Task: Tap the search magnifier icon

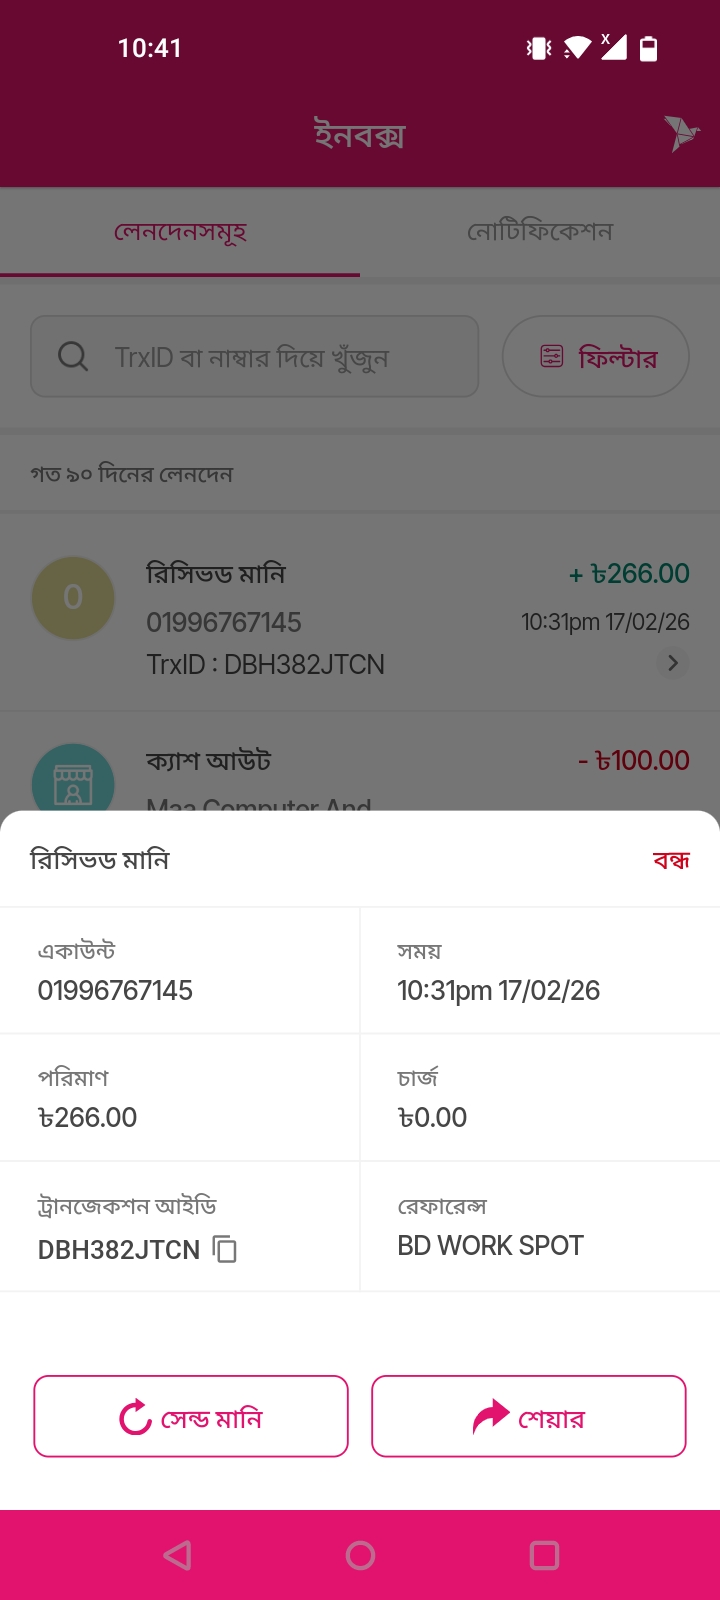Action: [x=73, y=357]
